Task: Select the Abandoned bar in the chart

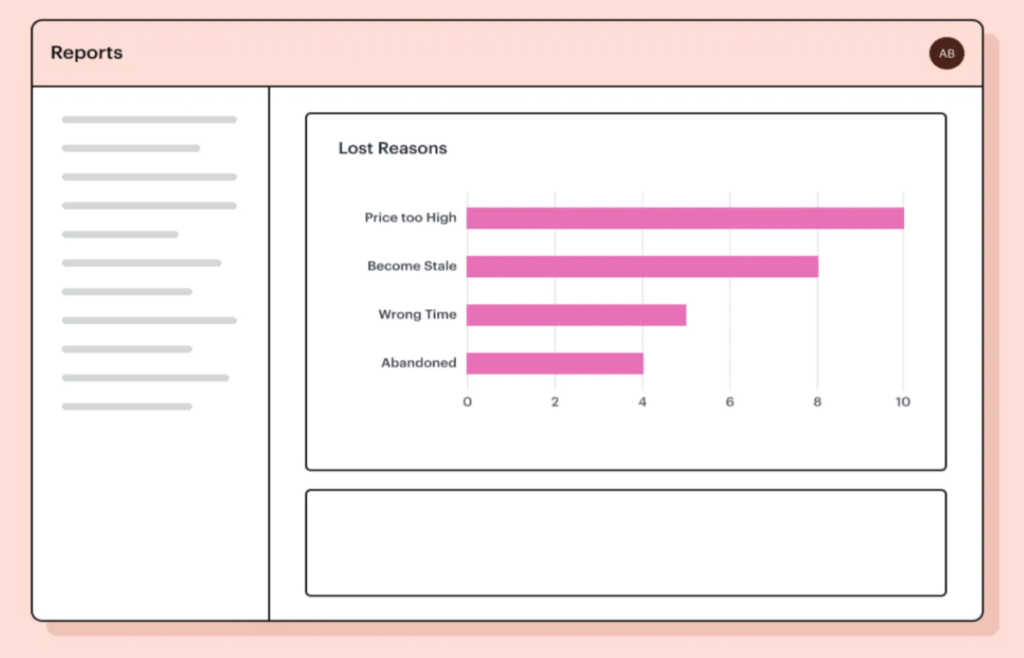Action: point(556,362)
